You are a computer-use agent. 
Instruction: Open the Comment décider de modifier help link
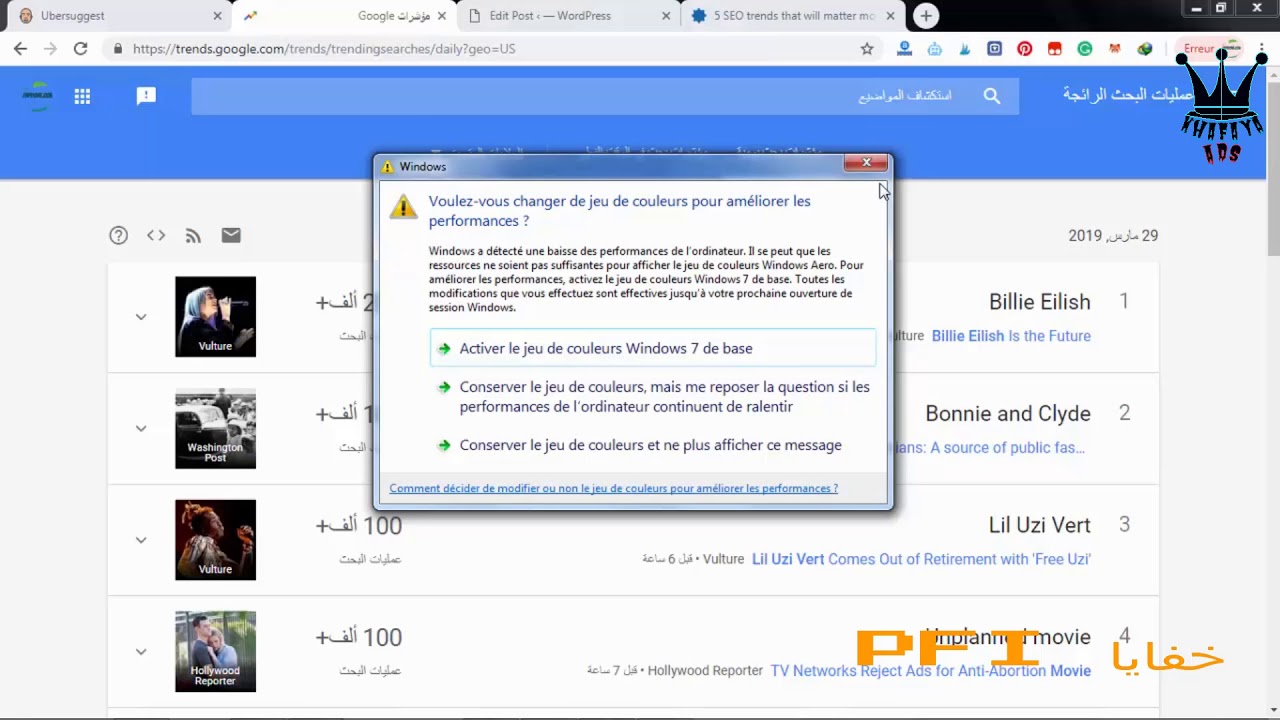point(613,488)
